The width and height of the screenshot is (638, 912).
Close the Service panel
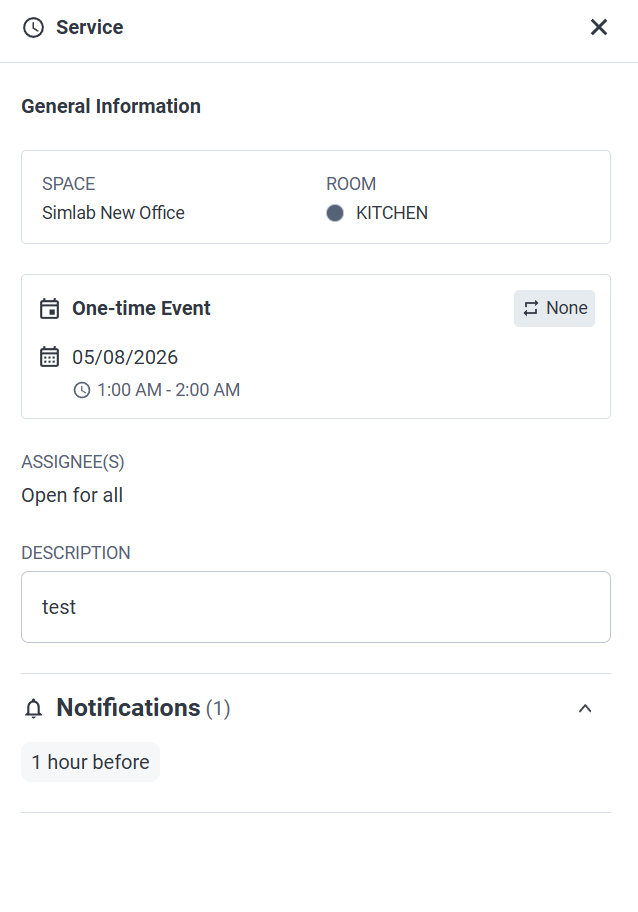[x=598, y=27]
